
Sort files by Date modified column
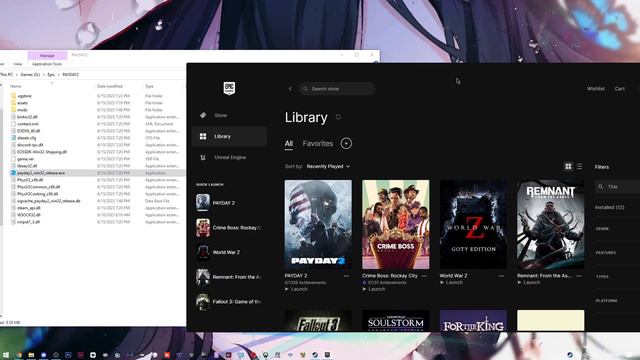click(110, 86)
